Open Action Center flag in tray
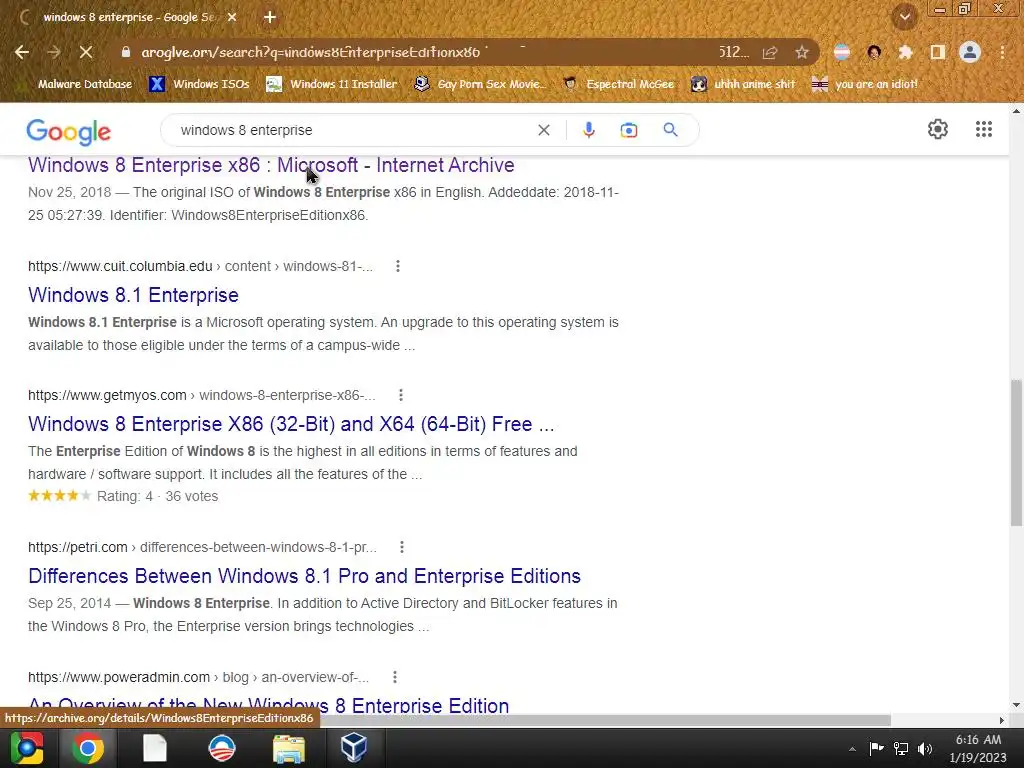 point(876,748)
